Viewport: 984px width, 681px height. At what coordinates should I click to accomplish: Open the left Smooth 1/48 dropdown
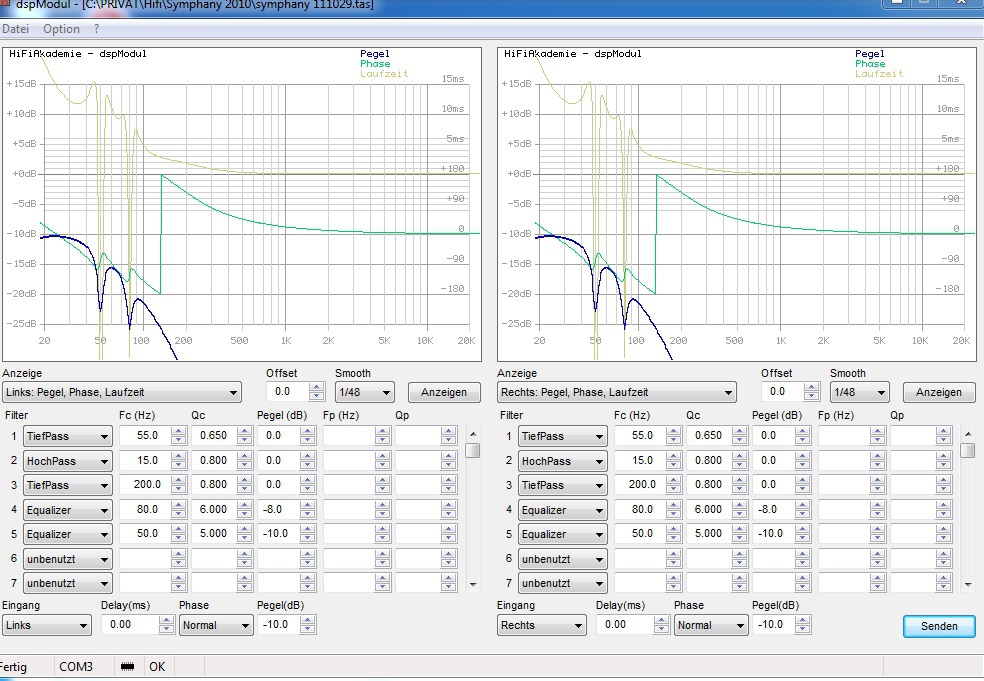364,392
